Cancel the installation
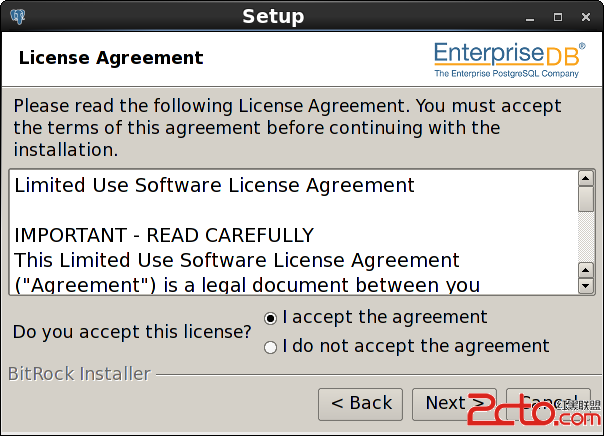Screen dimensions: 604x436 (x=549, y=404)
